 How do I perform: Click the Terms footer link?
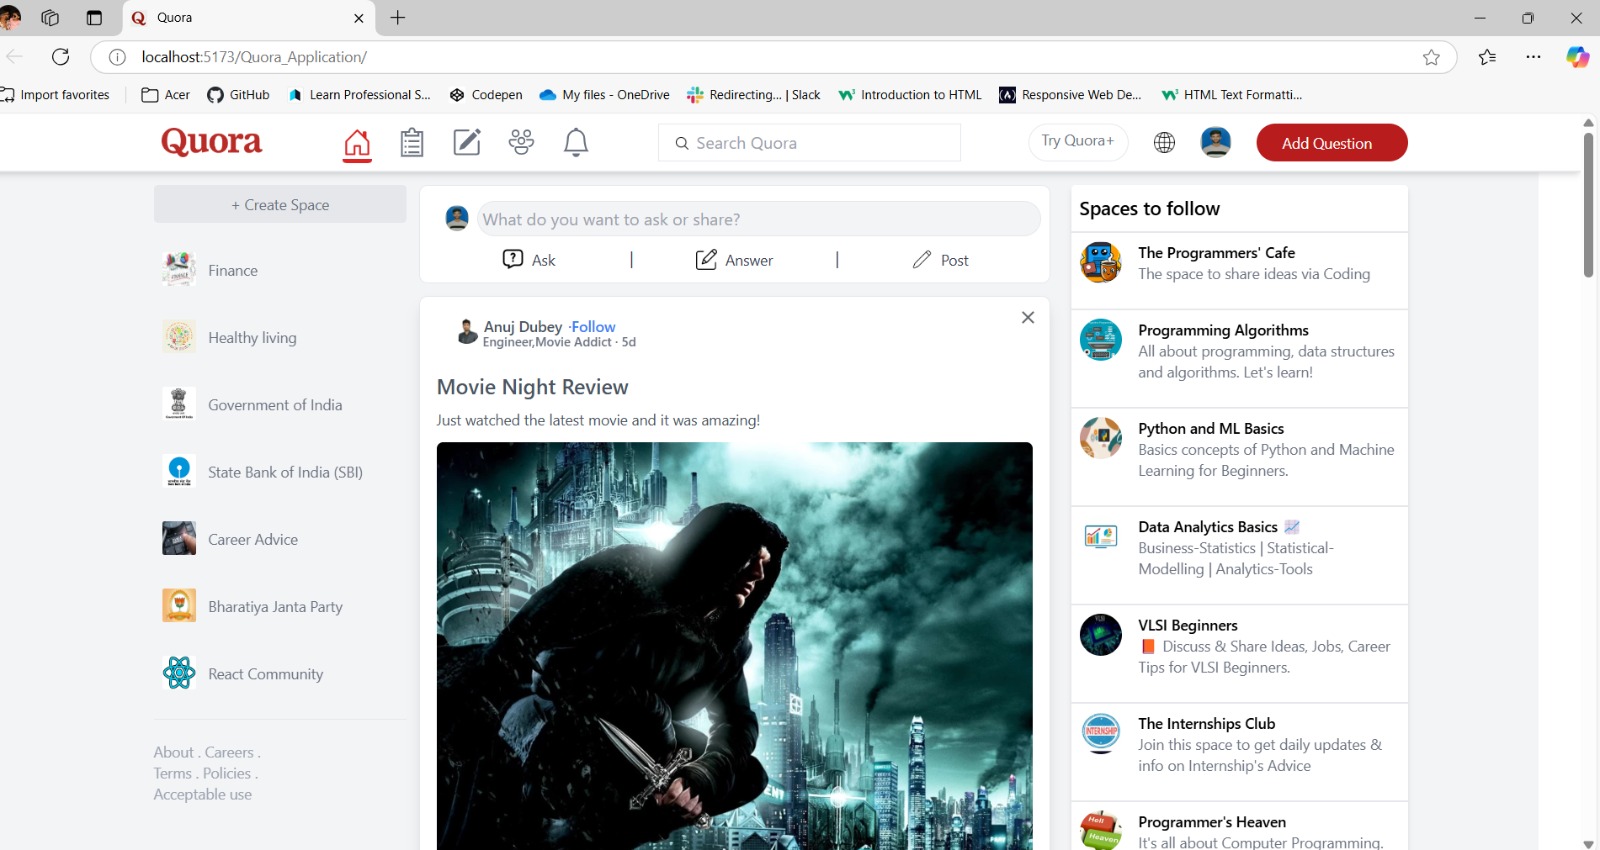(172, 773)
